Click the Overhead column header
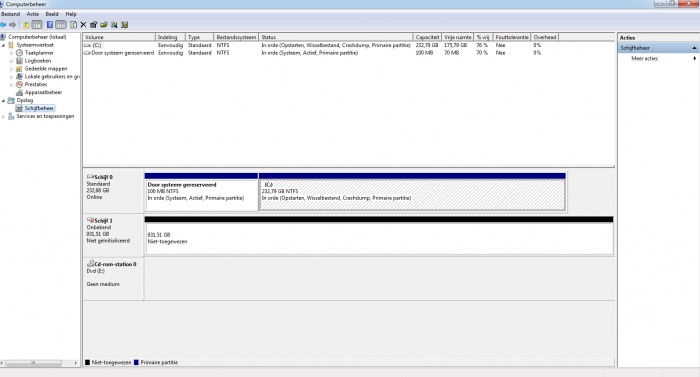 click(x=545, y=37)
